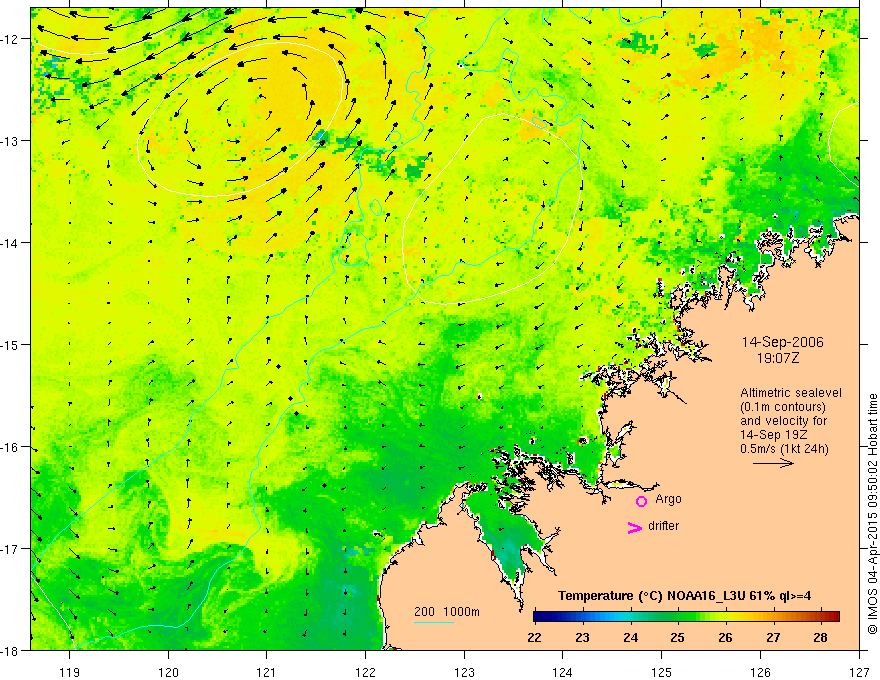Click the 'Temperature (°C) NOAA16_L3U 61% ql>=4' title
This screenshot has width=880, height=680.
pos(684,596)
